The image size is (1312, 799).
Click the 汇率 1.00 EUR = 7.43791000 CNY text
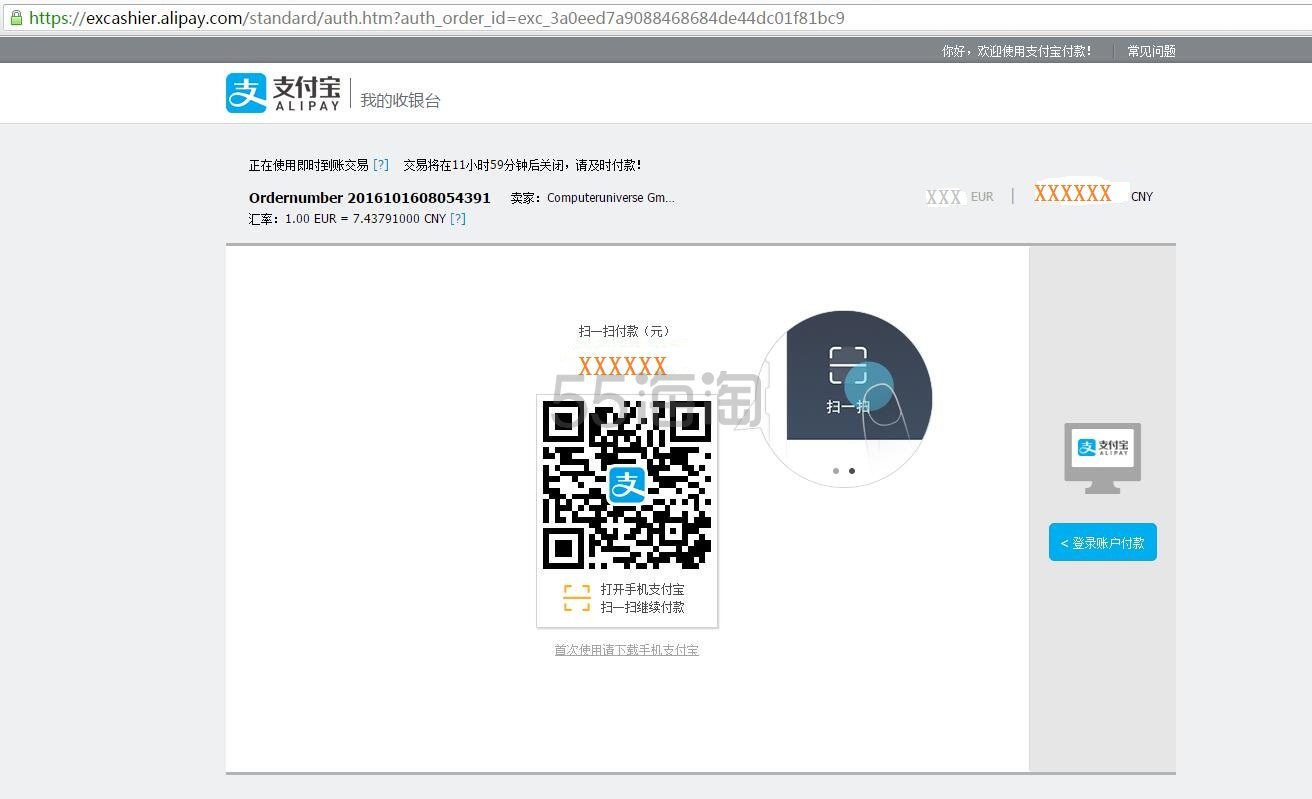[x=348, y=218]
